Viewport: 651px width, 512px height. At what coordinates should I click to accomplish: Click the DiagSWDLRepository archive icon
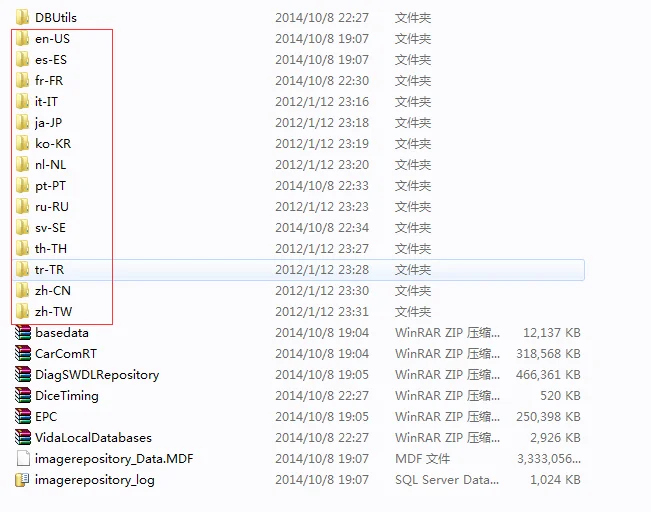click(23, 374)
